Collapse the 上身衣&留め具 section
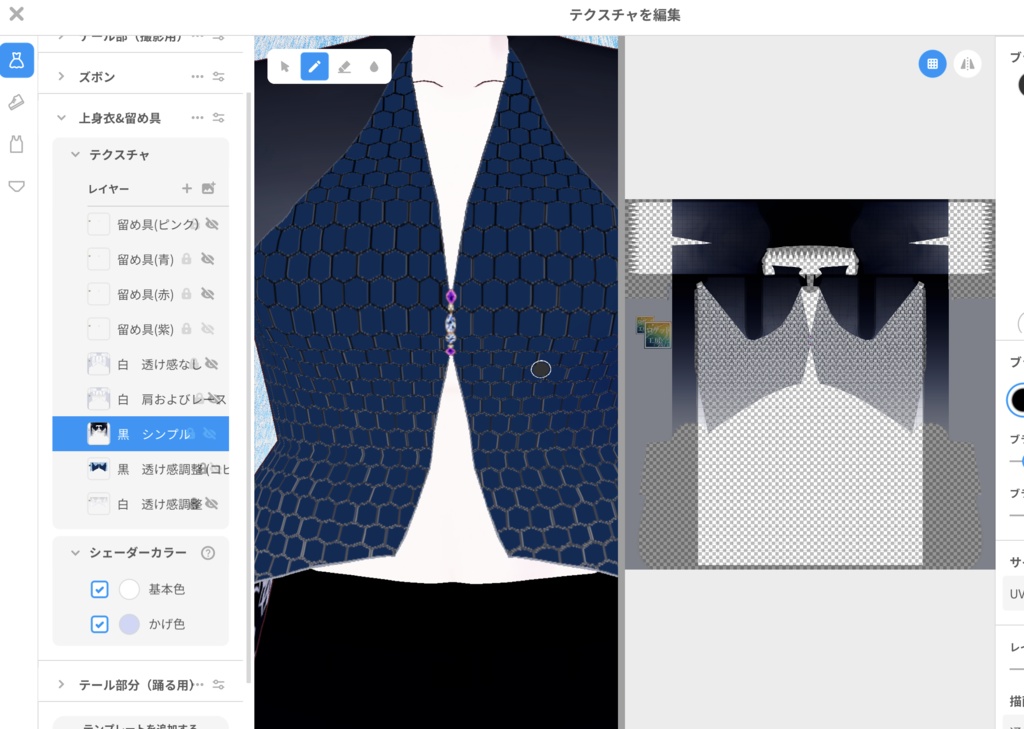Viewport: 1024px width, 729px height. [61, 118]
